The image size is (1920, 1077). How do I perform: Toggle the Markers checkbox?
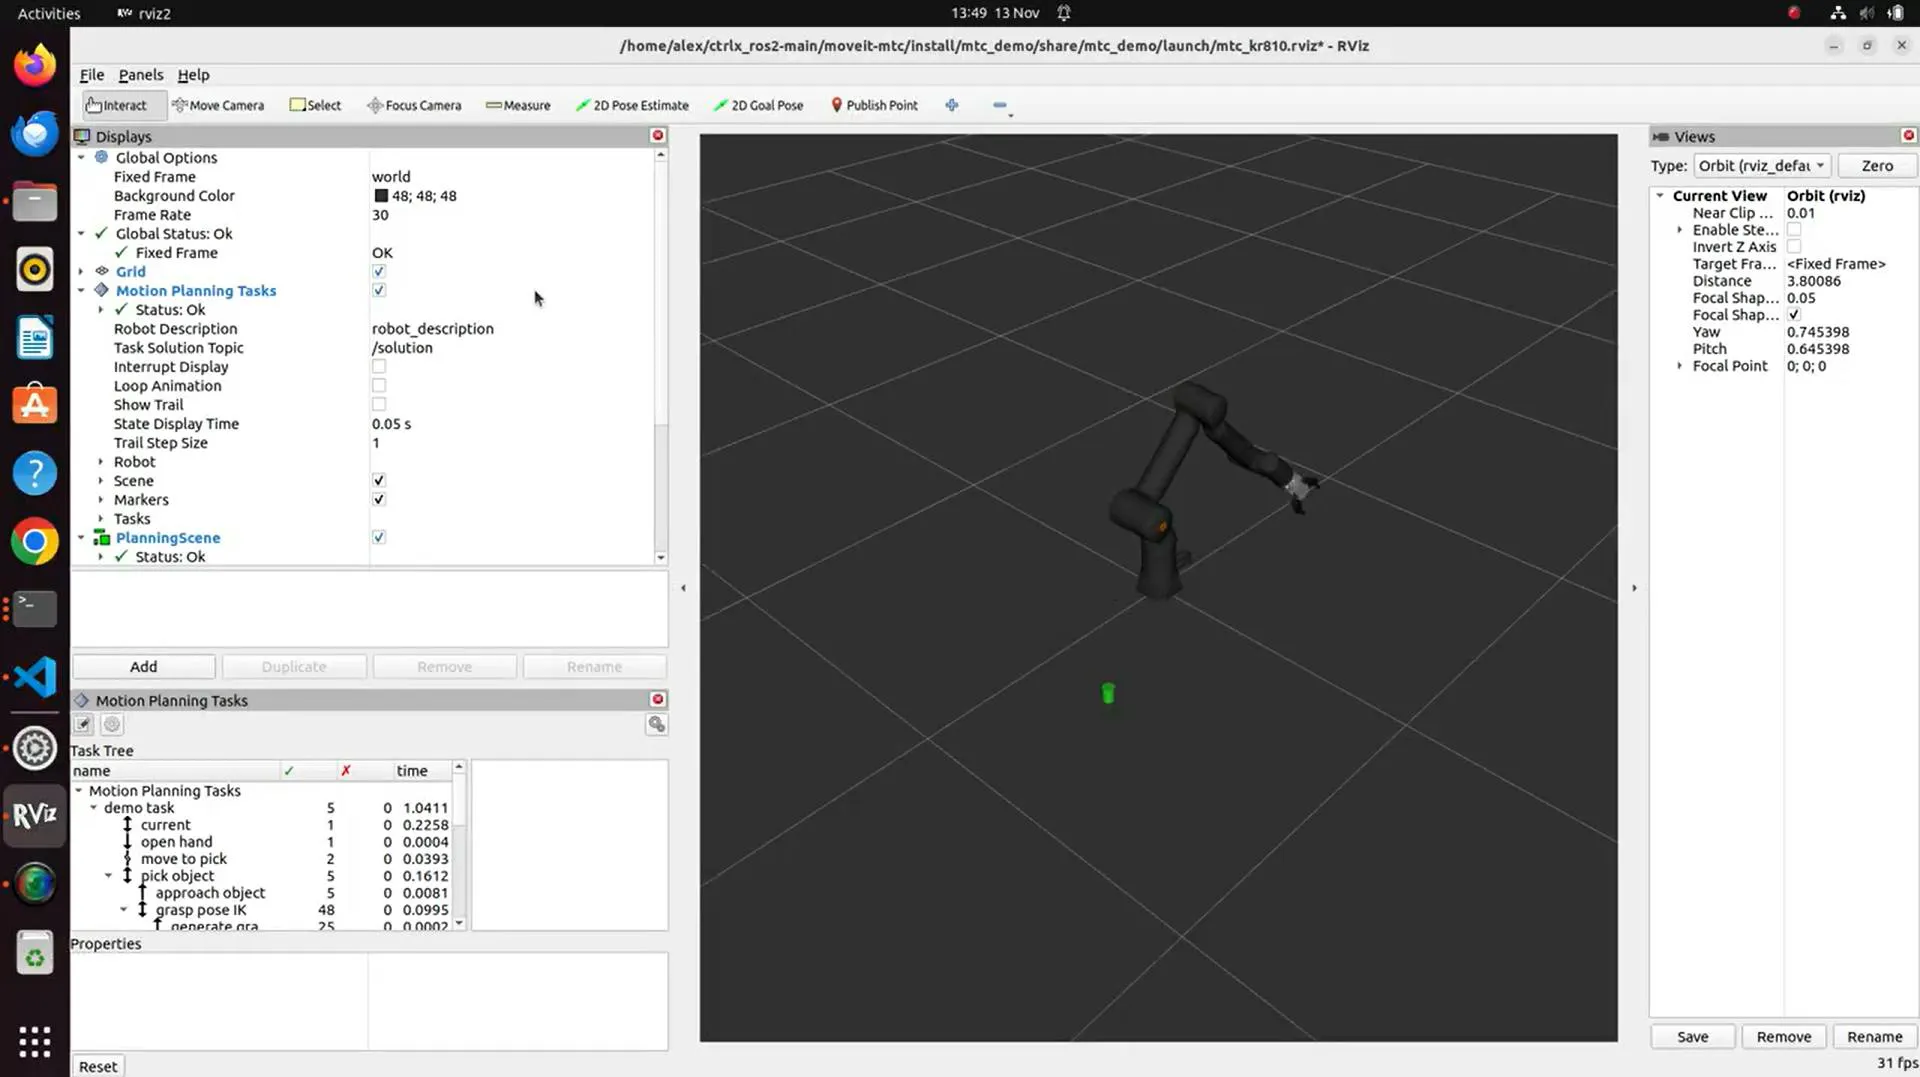pyautogui.click(x=379, y=499)
